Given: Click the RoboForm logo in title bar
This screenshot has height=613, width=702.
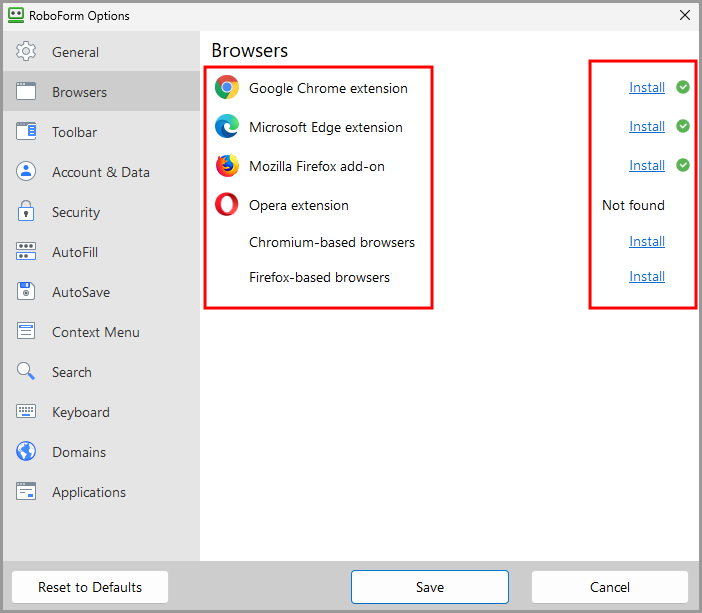Looking at the screenshot, I should coord(16,15).
